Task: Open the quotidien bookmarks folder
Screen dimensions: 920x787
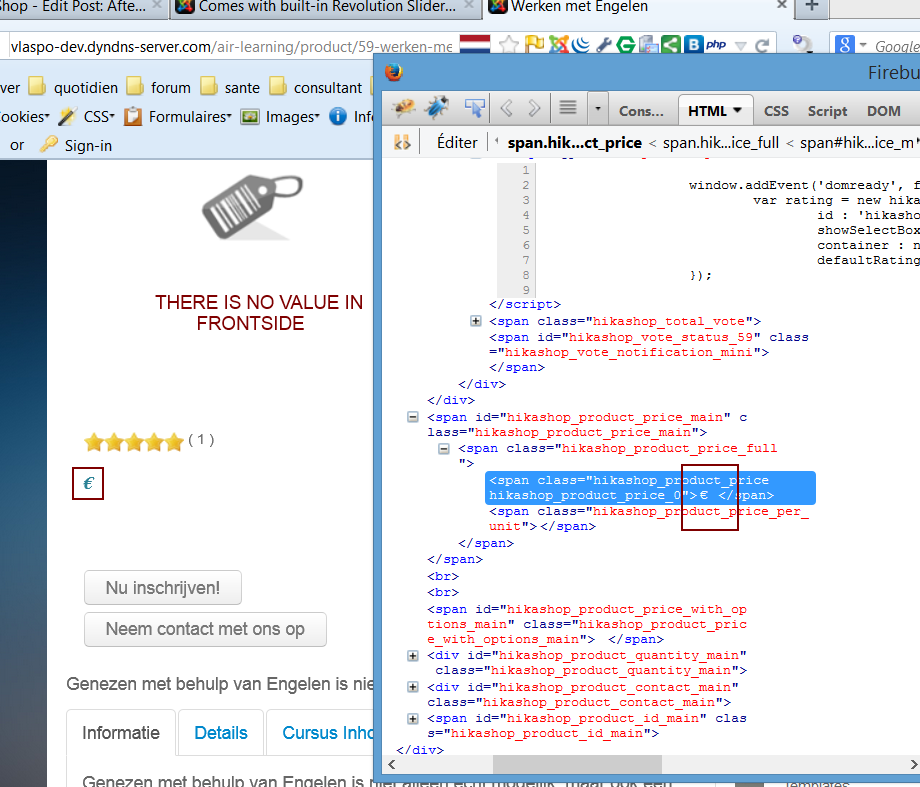Action: point(73,87)
